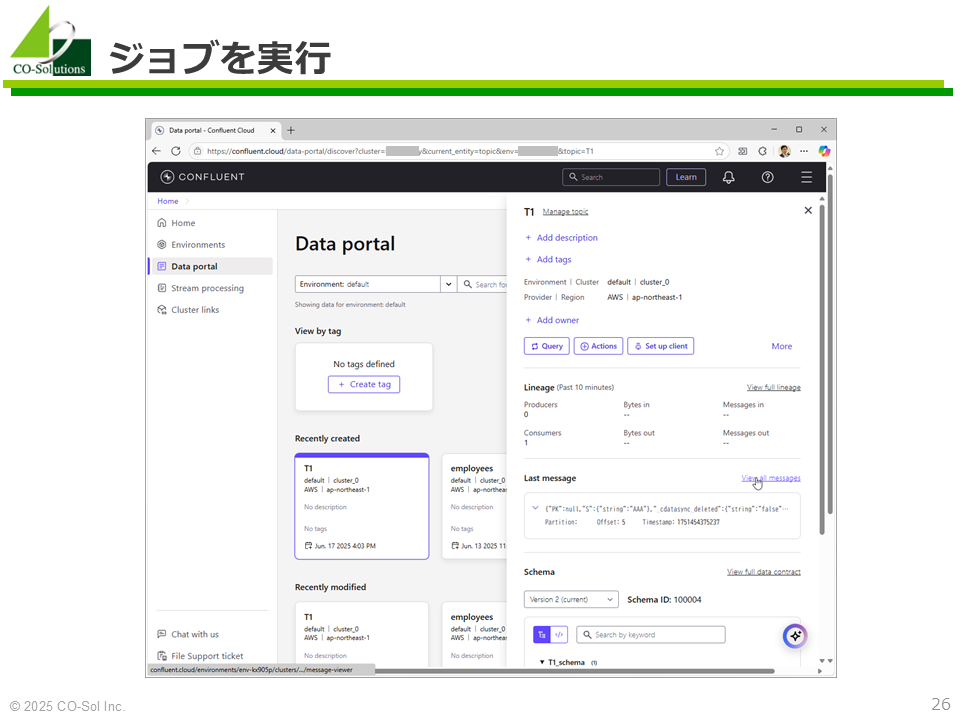Open View full data contract link
Image resolution: width=960 pixels, height=720 pixels.
pos(763,572)
